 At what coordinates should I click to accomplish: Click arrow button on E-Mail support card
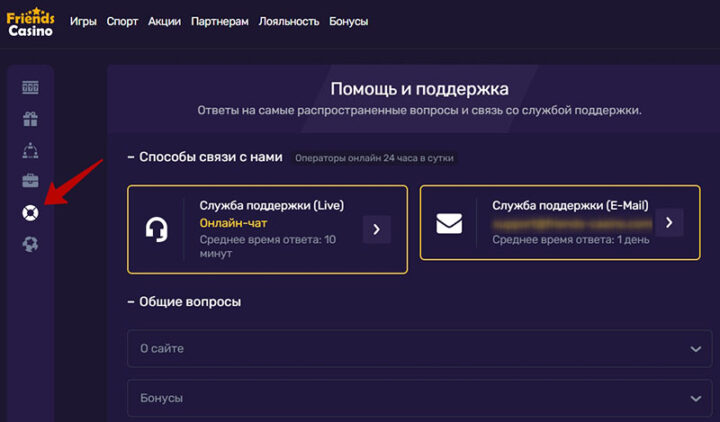[x=669, y=223]
